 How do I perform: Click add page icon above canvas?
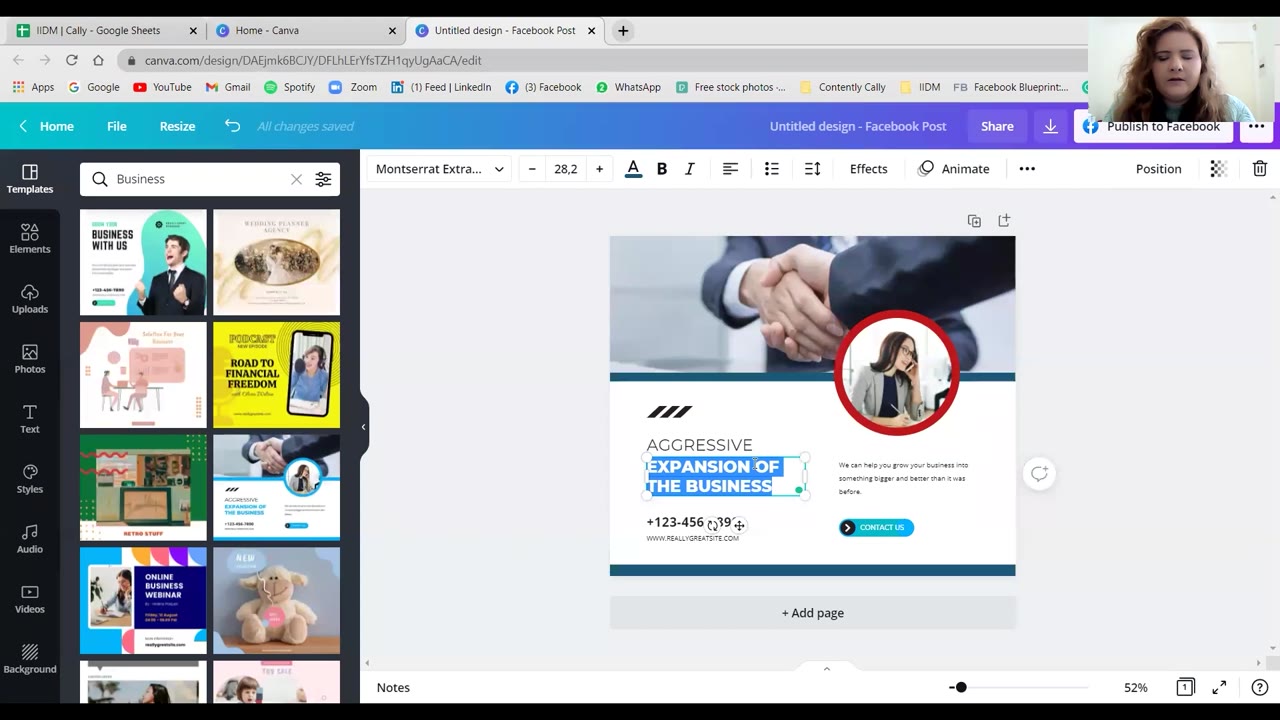pyautogui.click(x=1004, y=220)
